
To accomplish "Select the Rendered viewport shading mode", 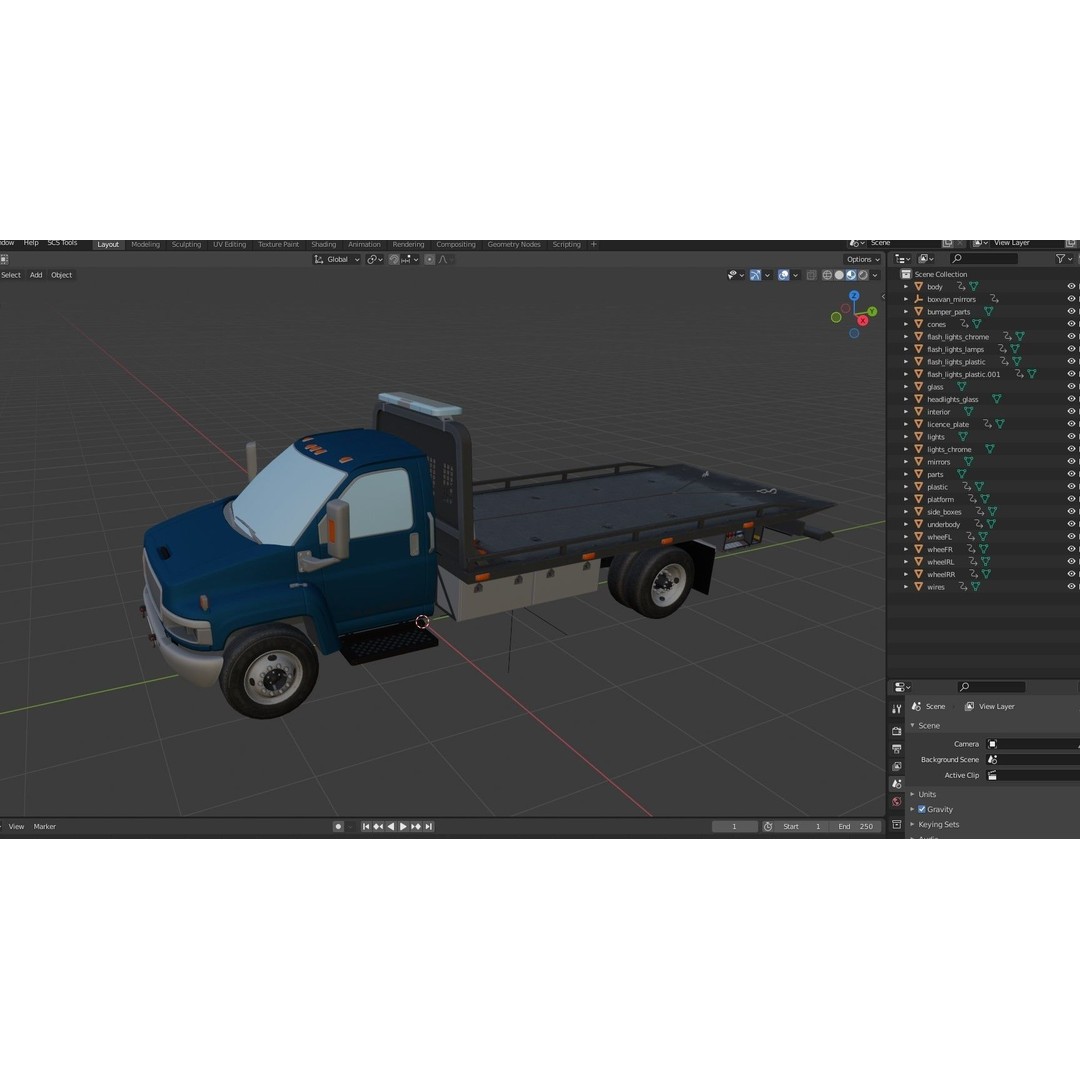I will pyautogui.click(x=863, y=275).
